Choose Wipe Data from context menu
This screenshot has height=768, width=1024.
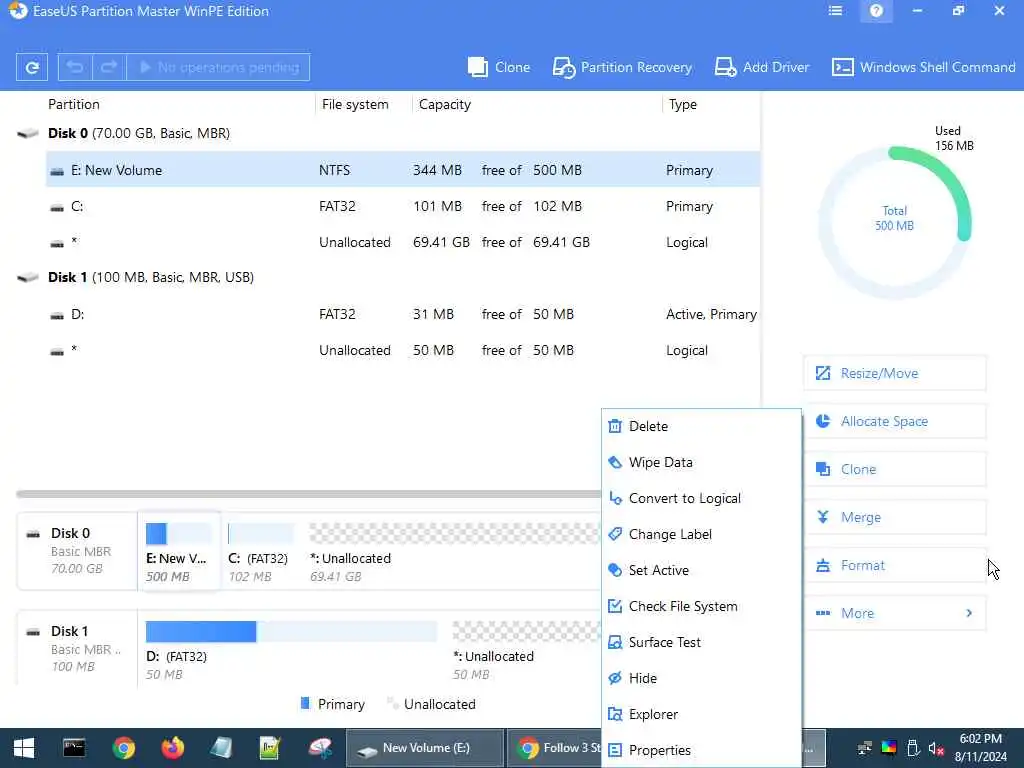tap(701, 462)
